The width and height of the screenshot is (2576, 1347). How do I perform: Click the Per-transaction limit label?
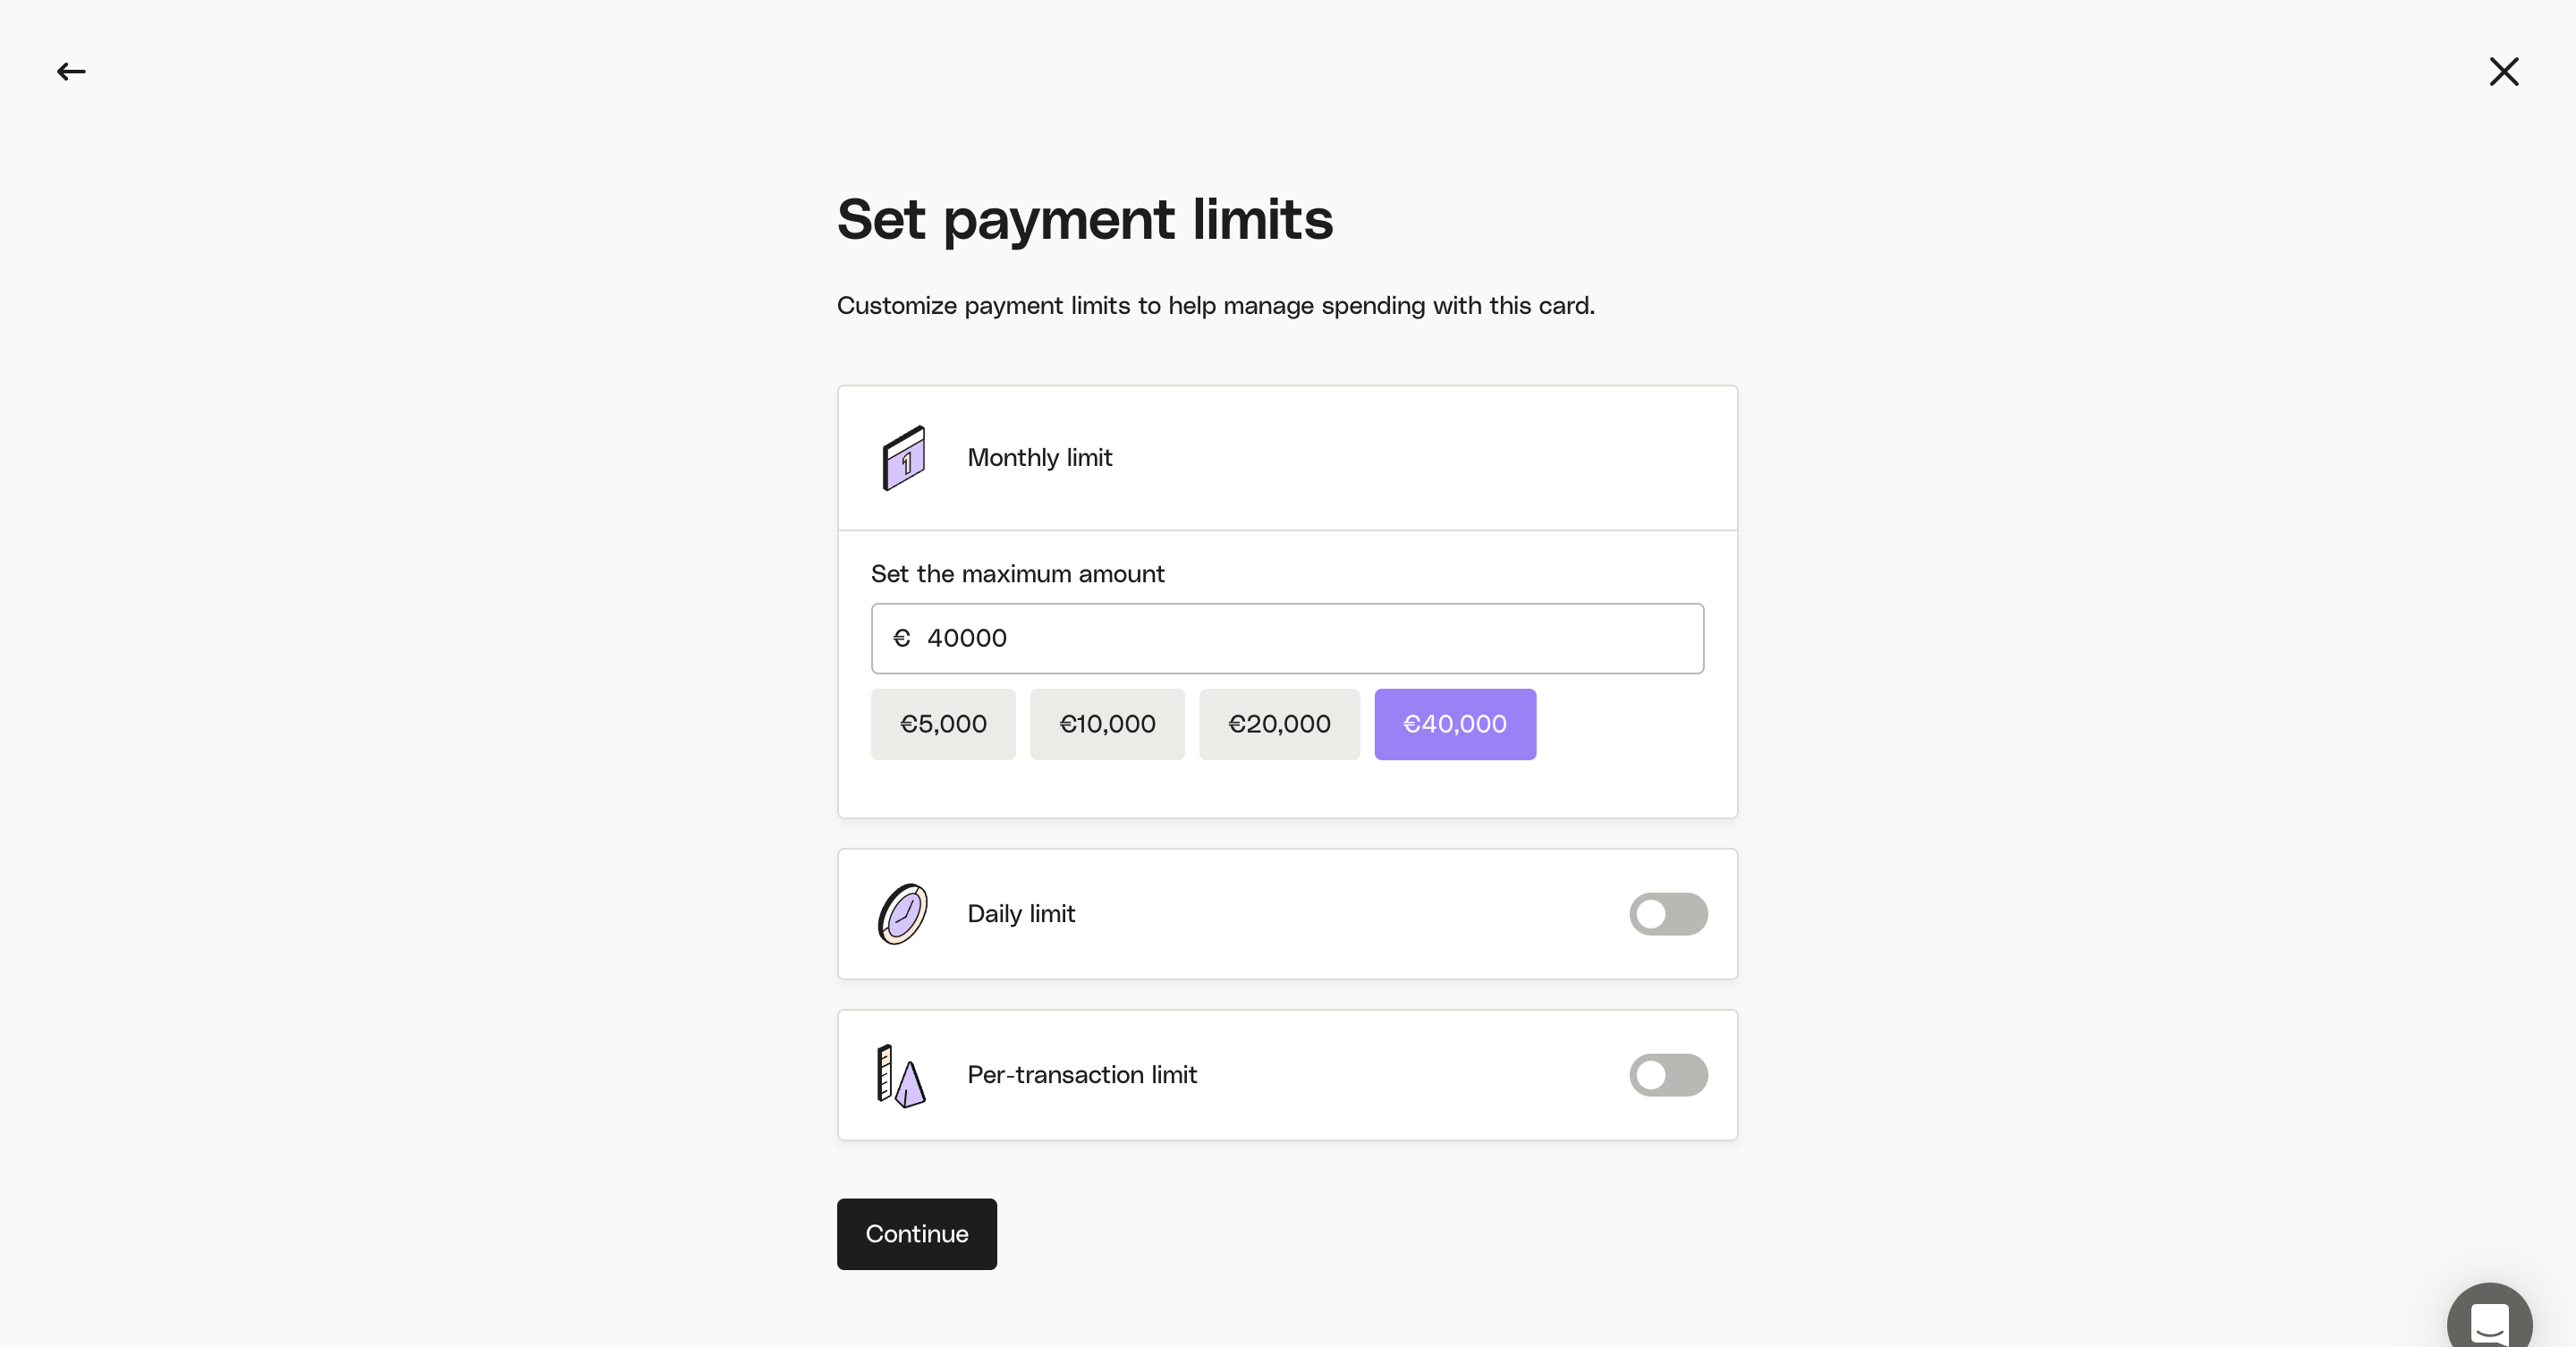coord(1081,1075)
